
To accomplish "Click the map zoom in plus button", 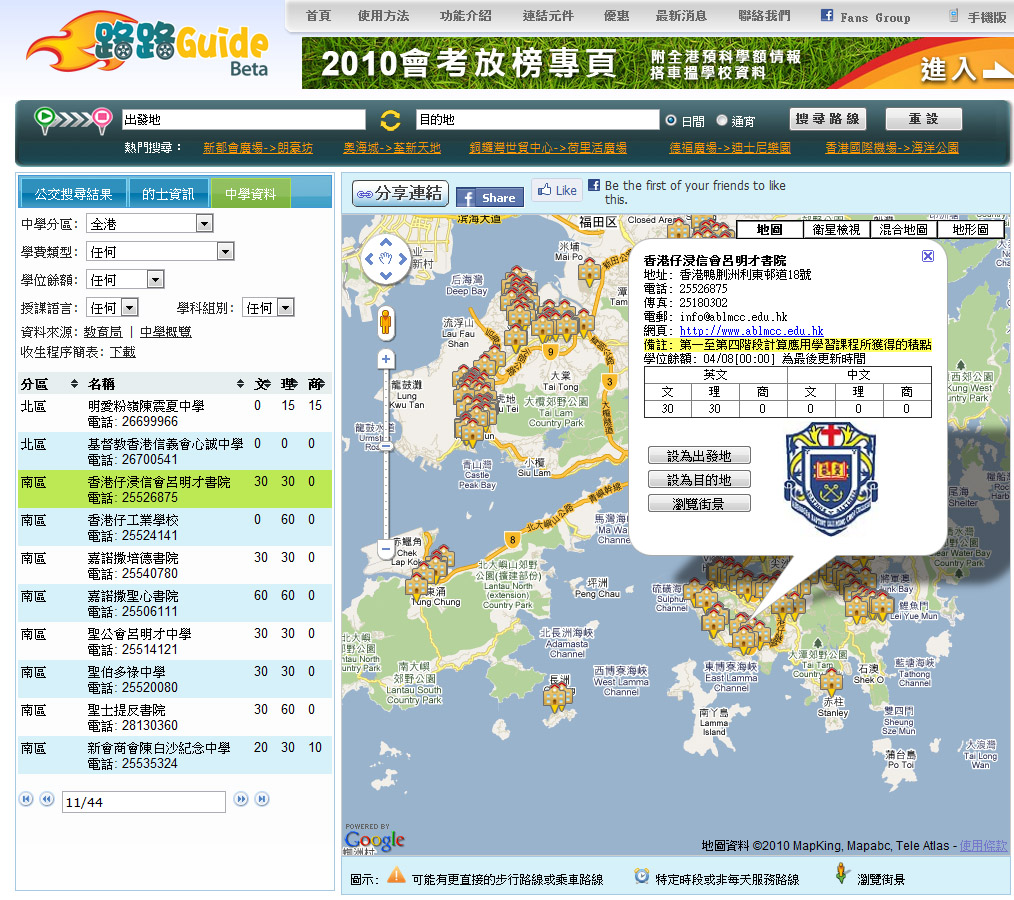I will tap(386, 359).
